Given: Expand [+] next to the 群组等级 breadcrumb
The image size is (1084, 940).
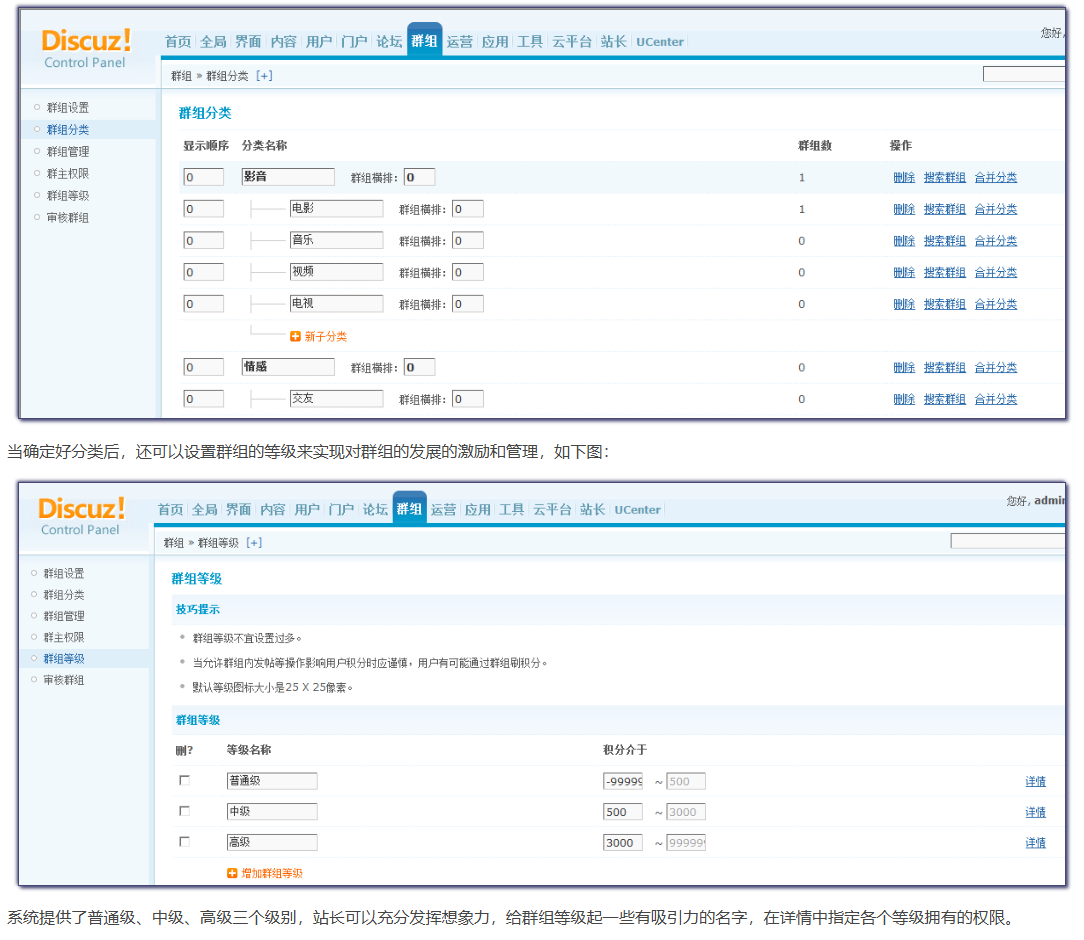Looking at the screenshot, I should 254,543.
